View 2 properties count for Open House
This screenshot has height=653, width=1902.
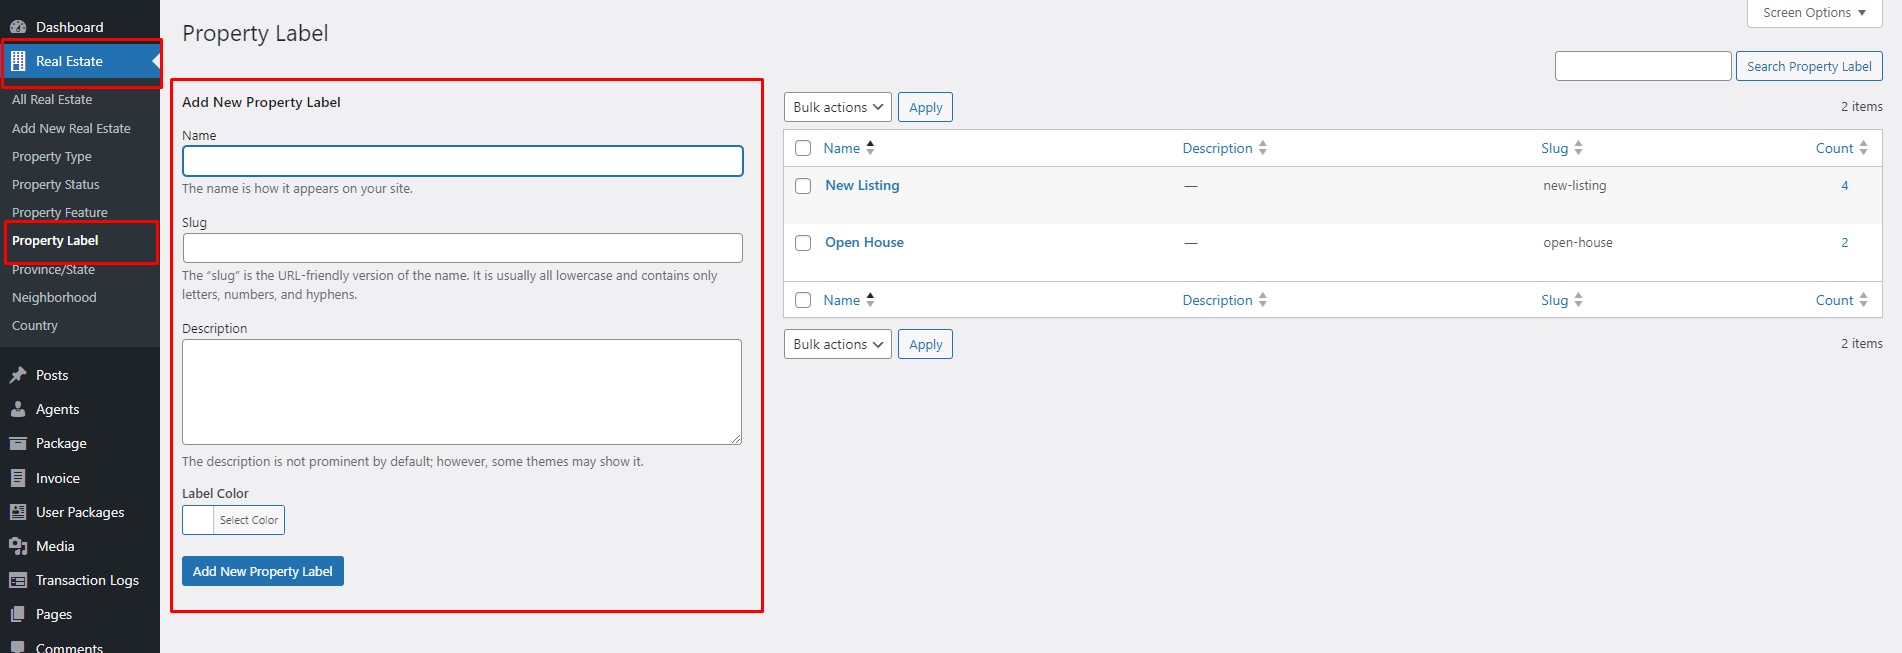(x=1845, y=242)
